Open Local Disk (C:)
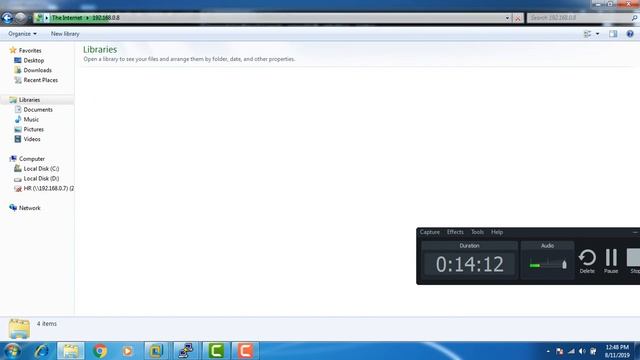This screenshot has width=640, height=360. (x=41, y=169)
